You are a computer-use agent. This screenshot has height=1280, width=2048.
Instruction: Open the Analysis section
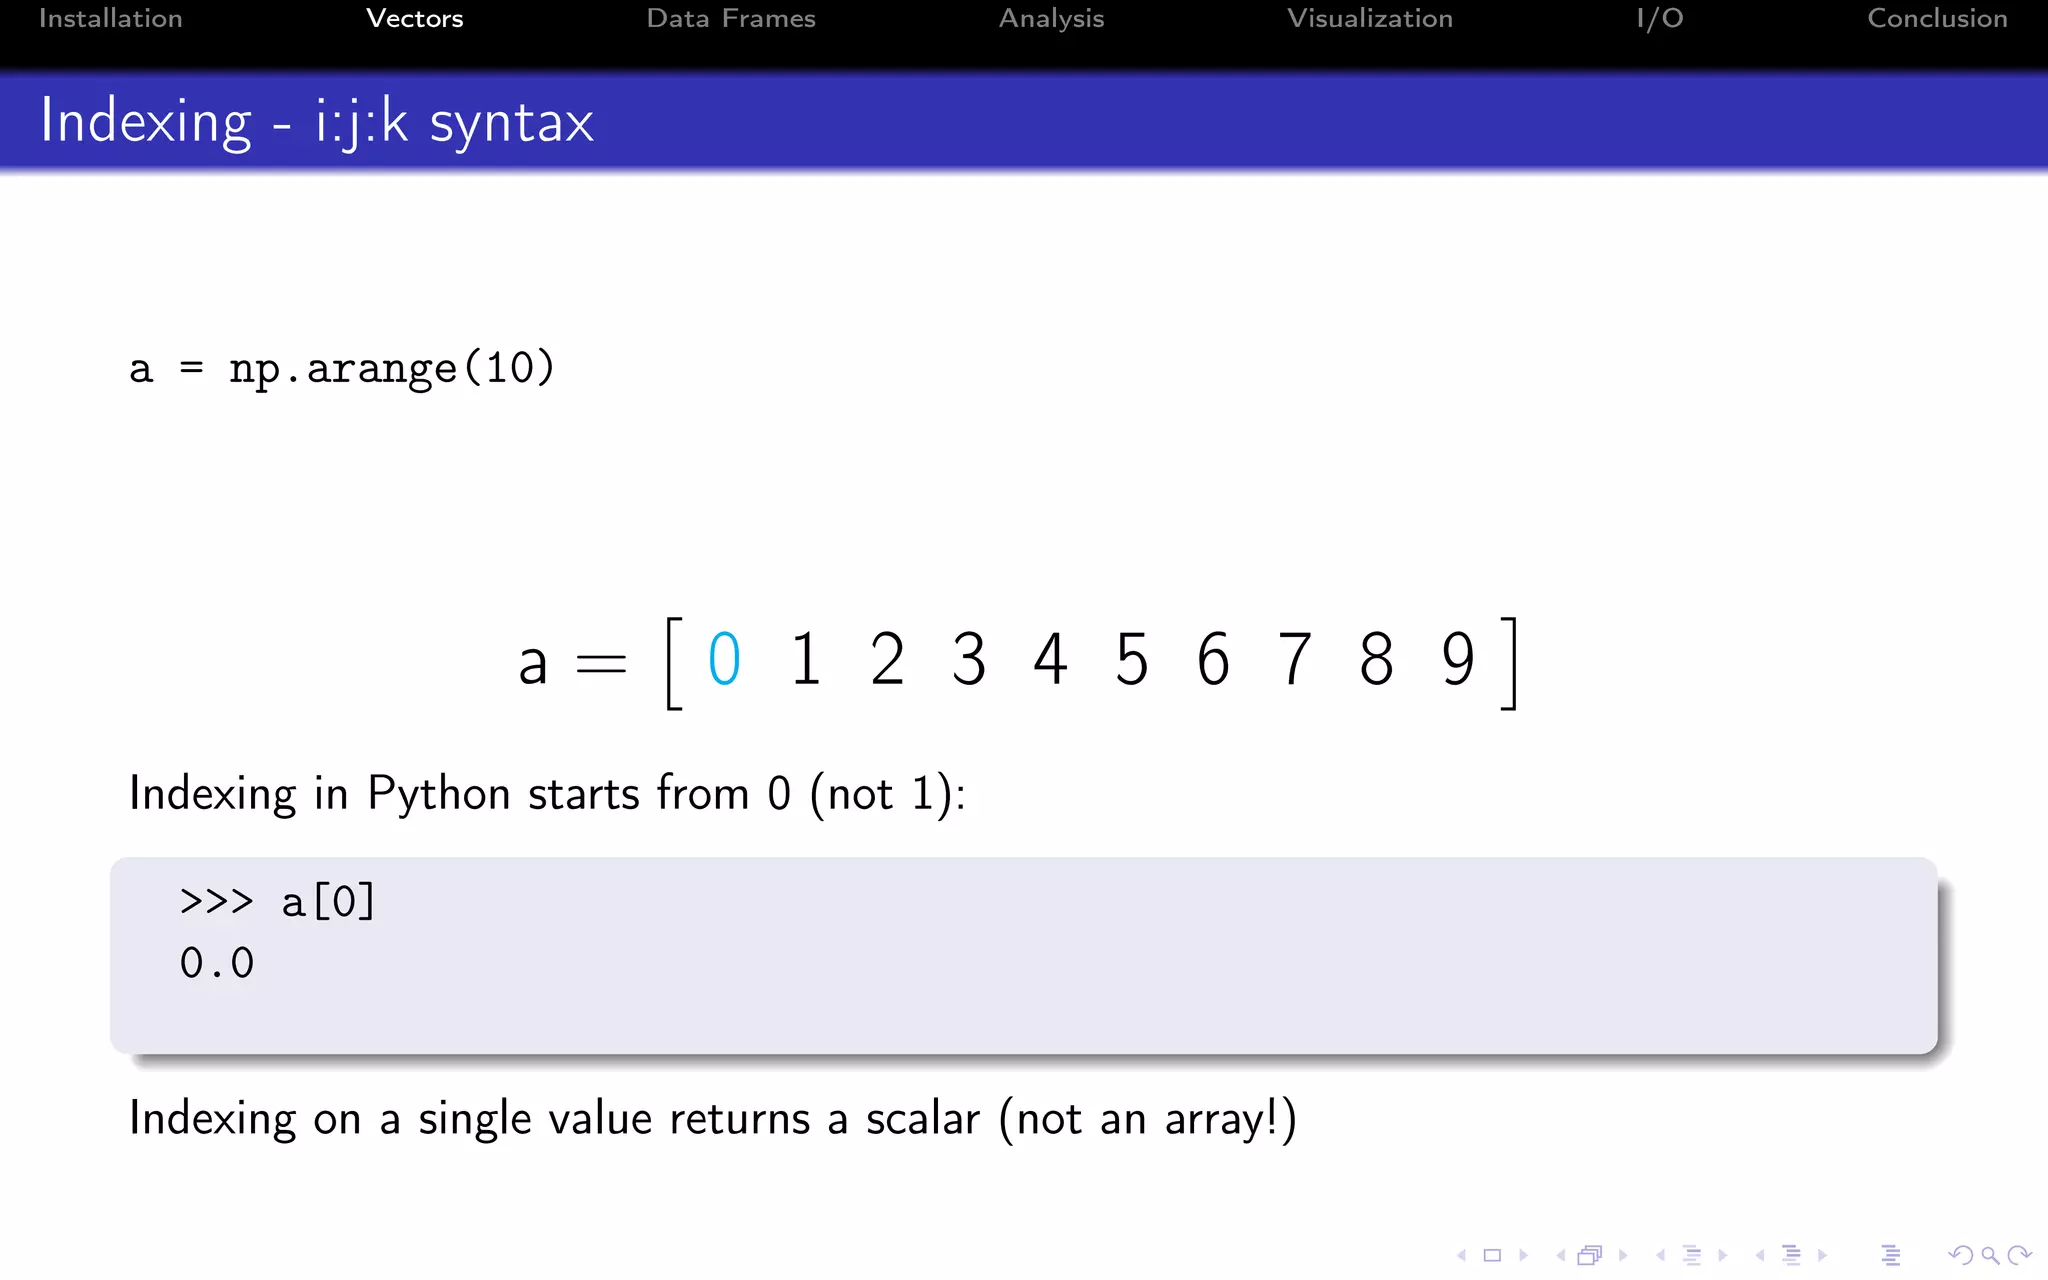(1052, 19)
